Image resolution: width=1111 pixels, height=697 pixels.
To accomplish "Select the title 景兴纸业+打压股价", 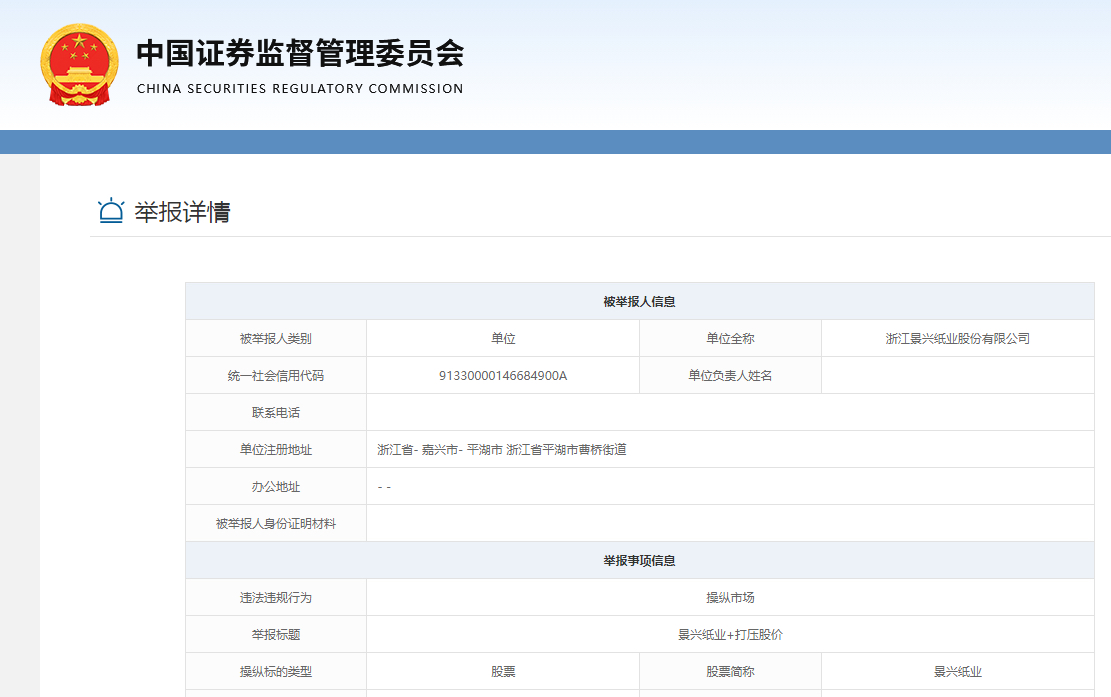I will [730, 634].
